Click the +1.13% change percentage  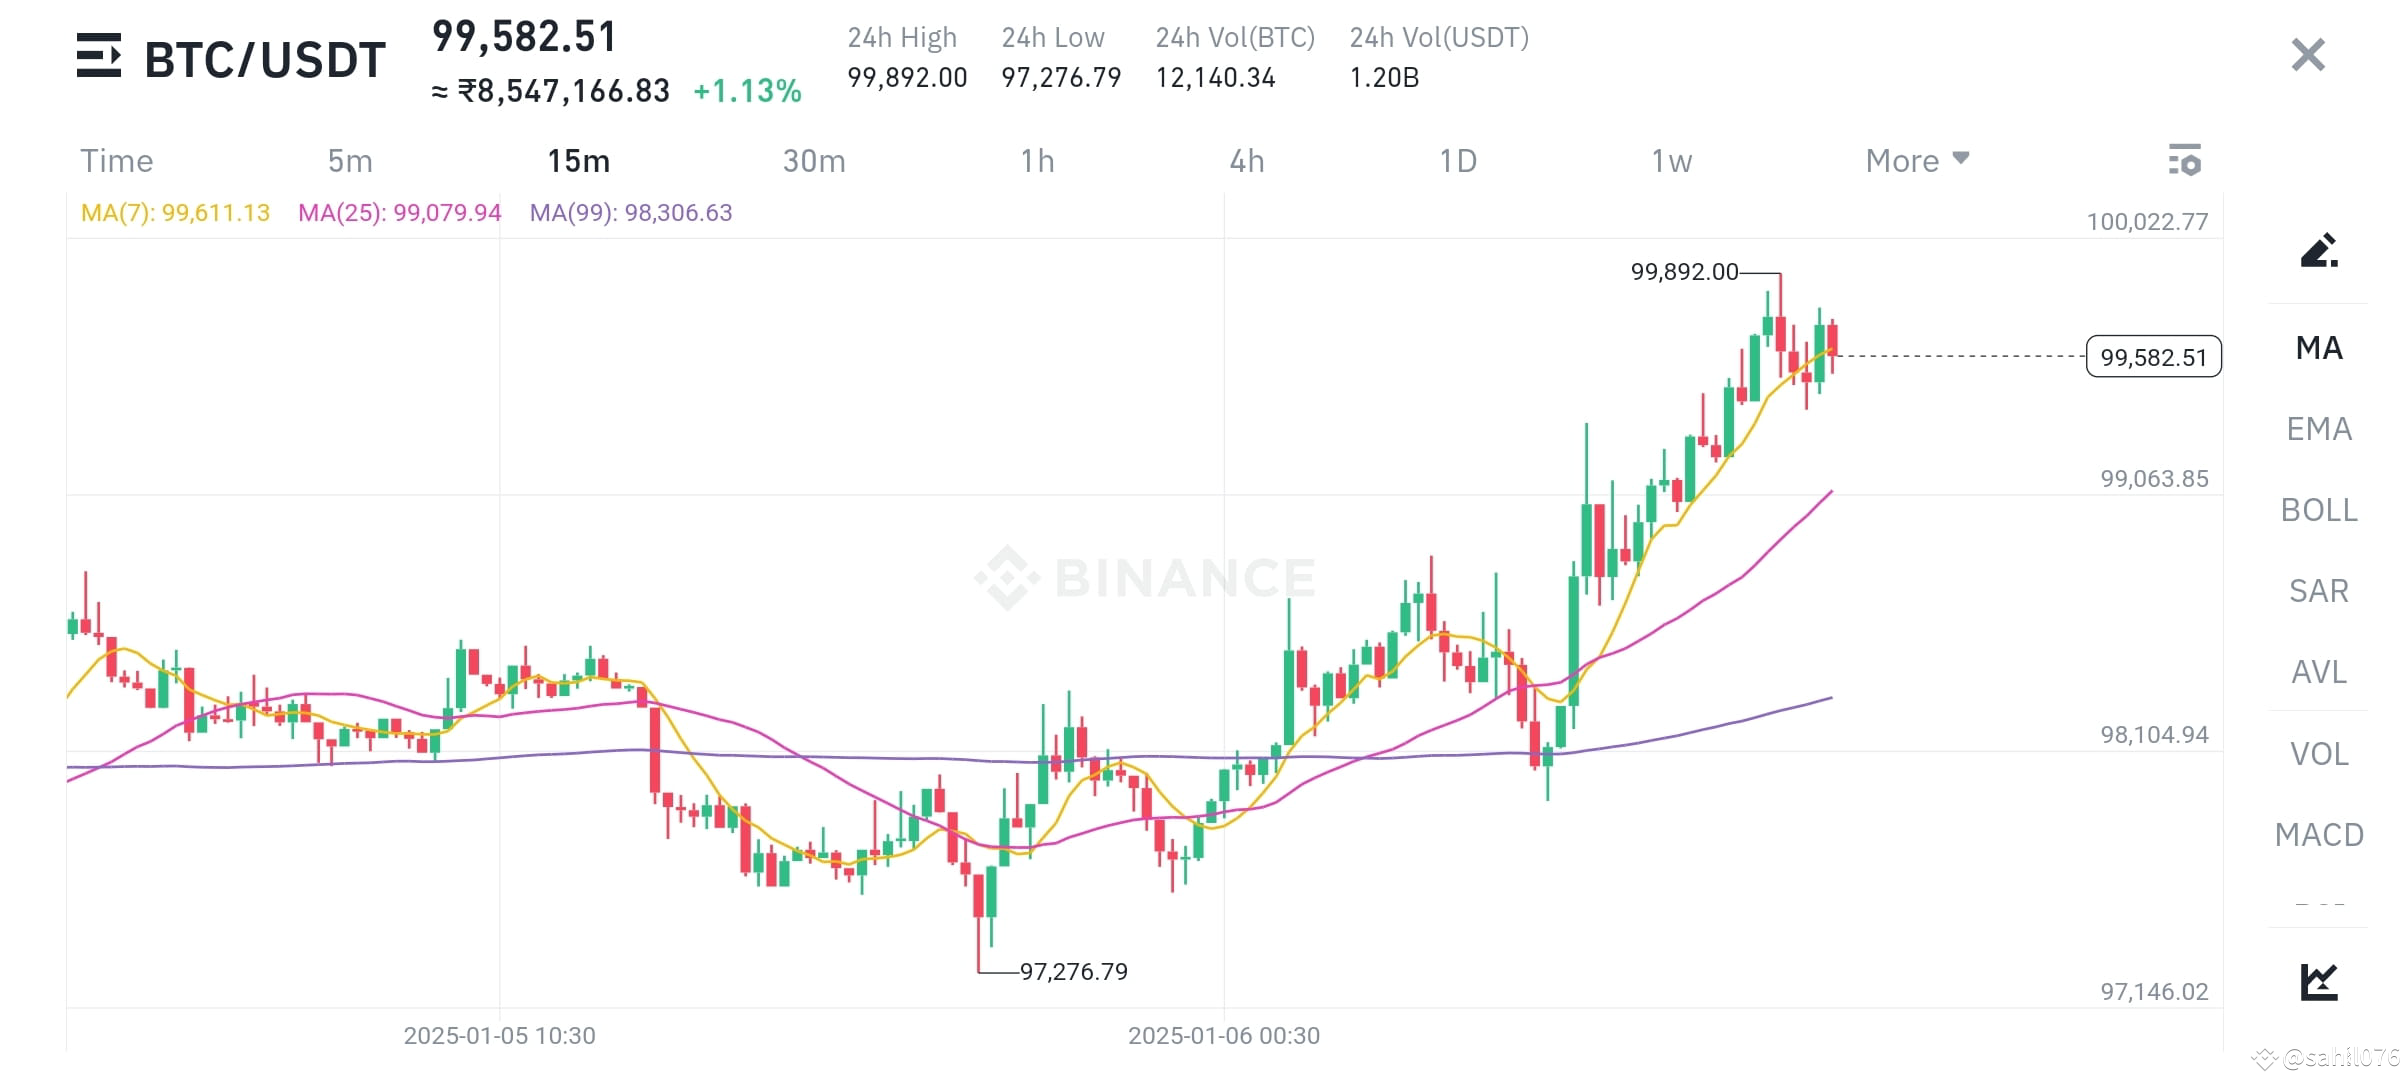747,91
